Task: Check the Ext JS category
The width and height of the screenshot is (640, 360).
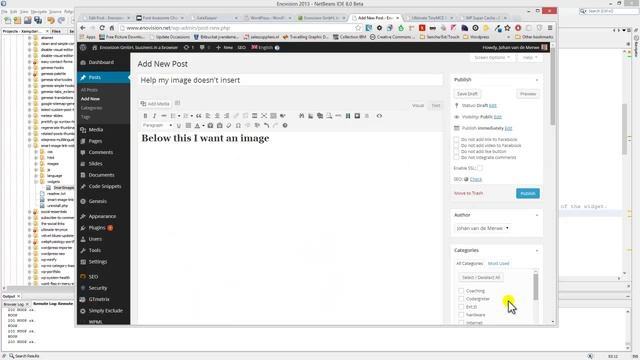Action: [461, 307]
